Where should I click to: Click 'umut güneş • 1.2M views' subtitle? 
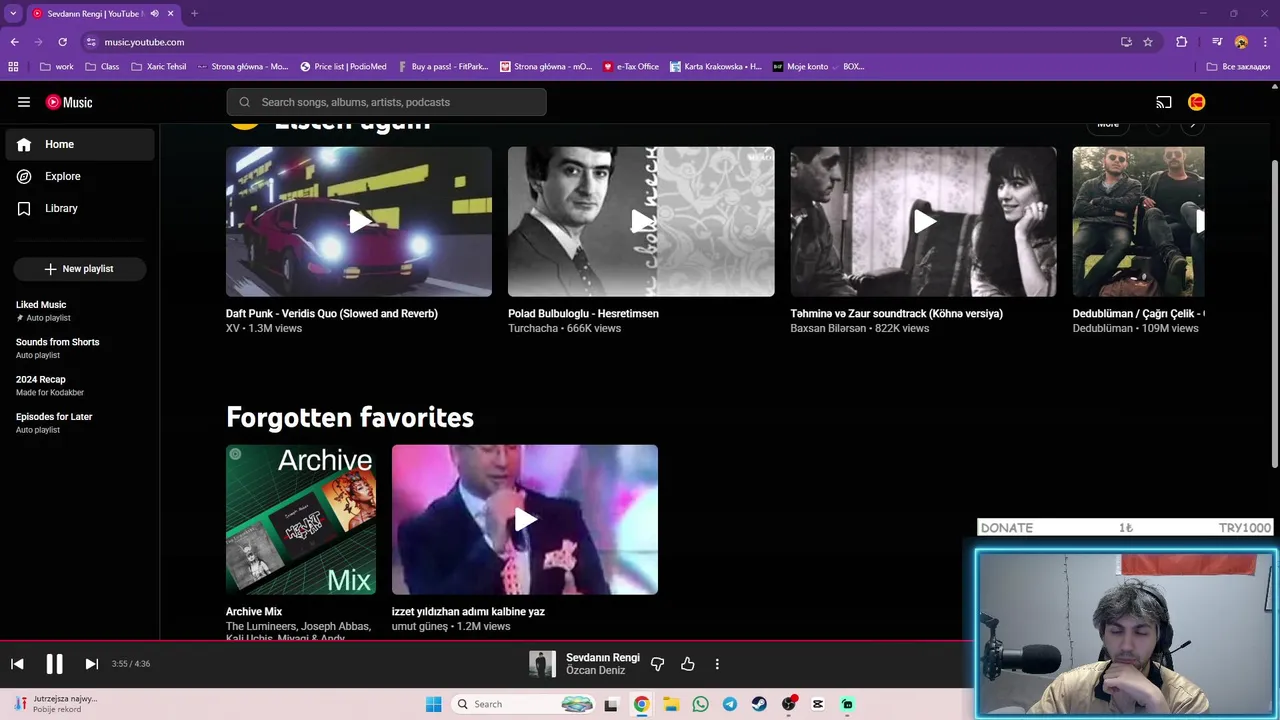(x=451, y=626)
